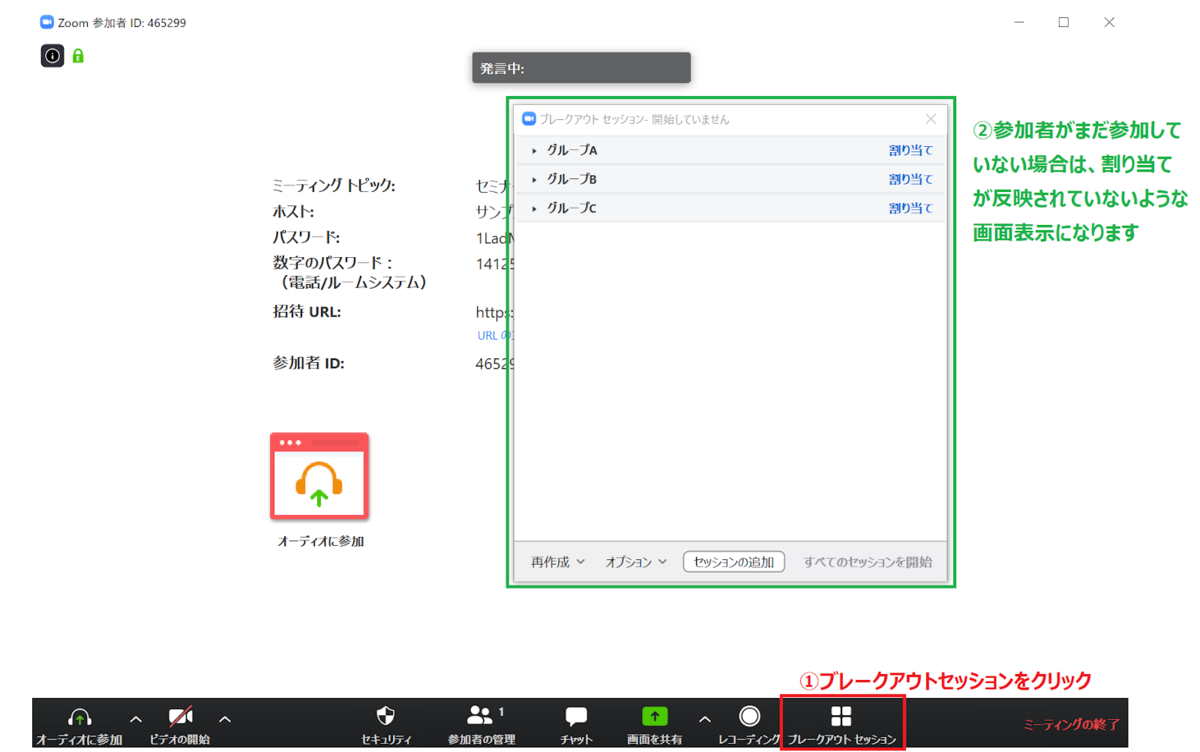Click the 発言中: speaker bar
This screenshot has width=1200, height=752.
581,68
